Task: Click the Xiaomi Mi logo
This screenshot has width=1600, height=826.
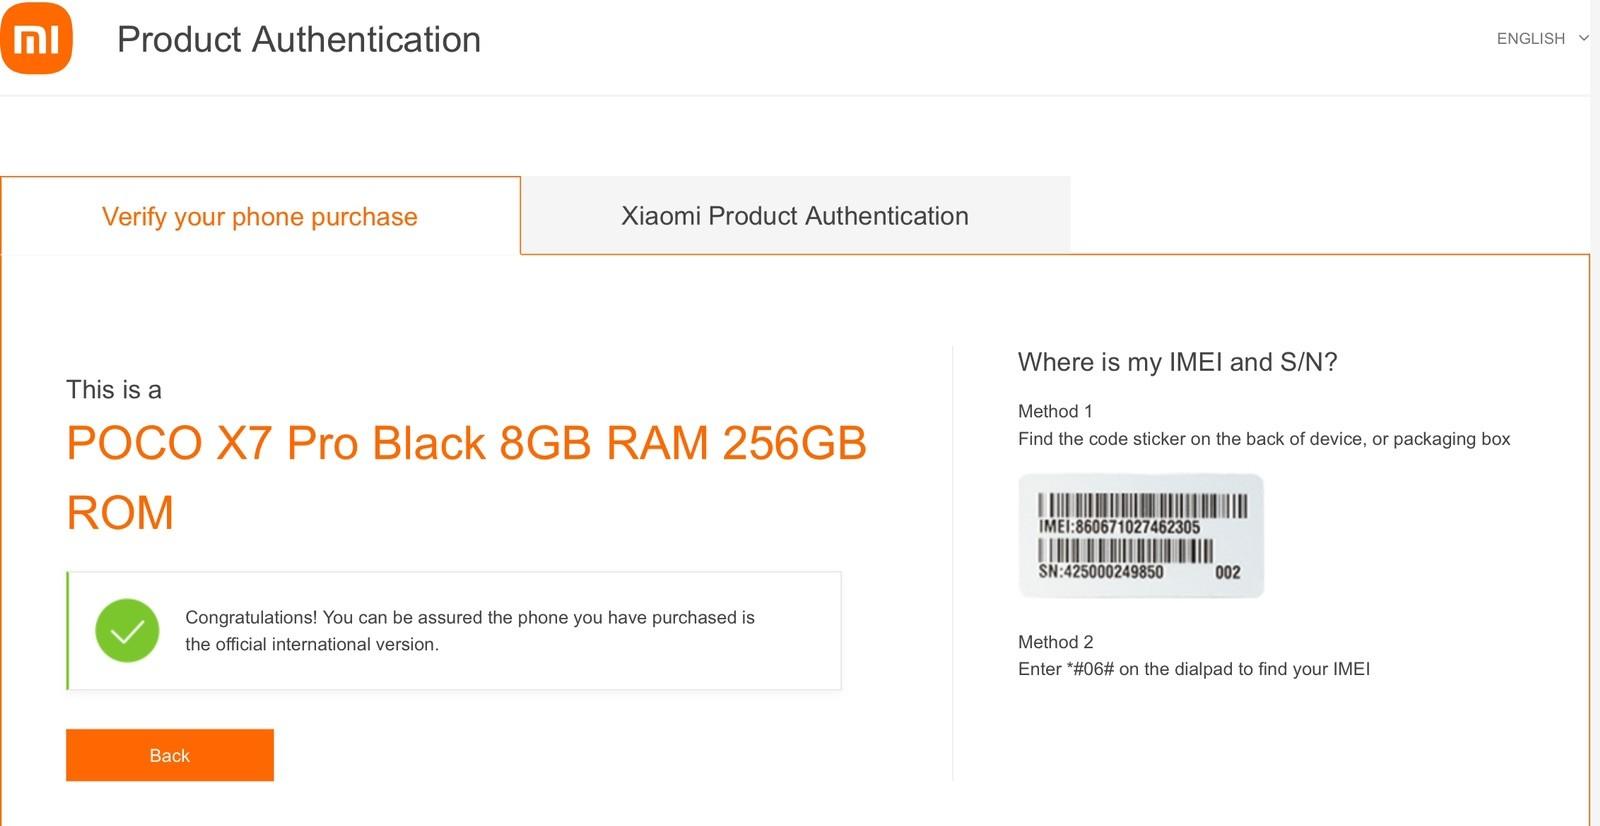Action: click(x=40, y=40)
